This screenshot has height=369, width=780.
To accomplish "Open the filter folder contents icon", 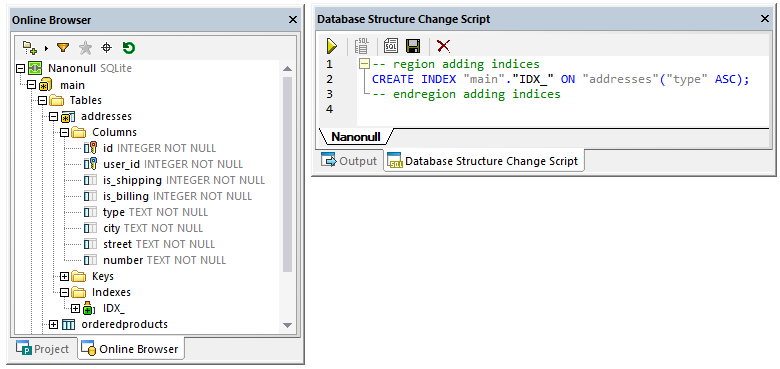I will (x=63, y=48).
